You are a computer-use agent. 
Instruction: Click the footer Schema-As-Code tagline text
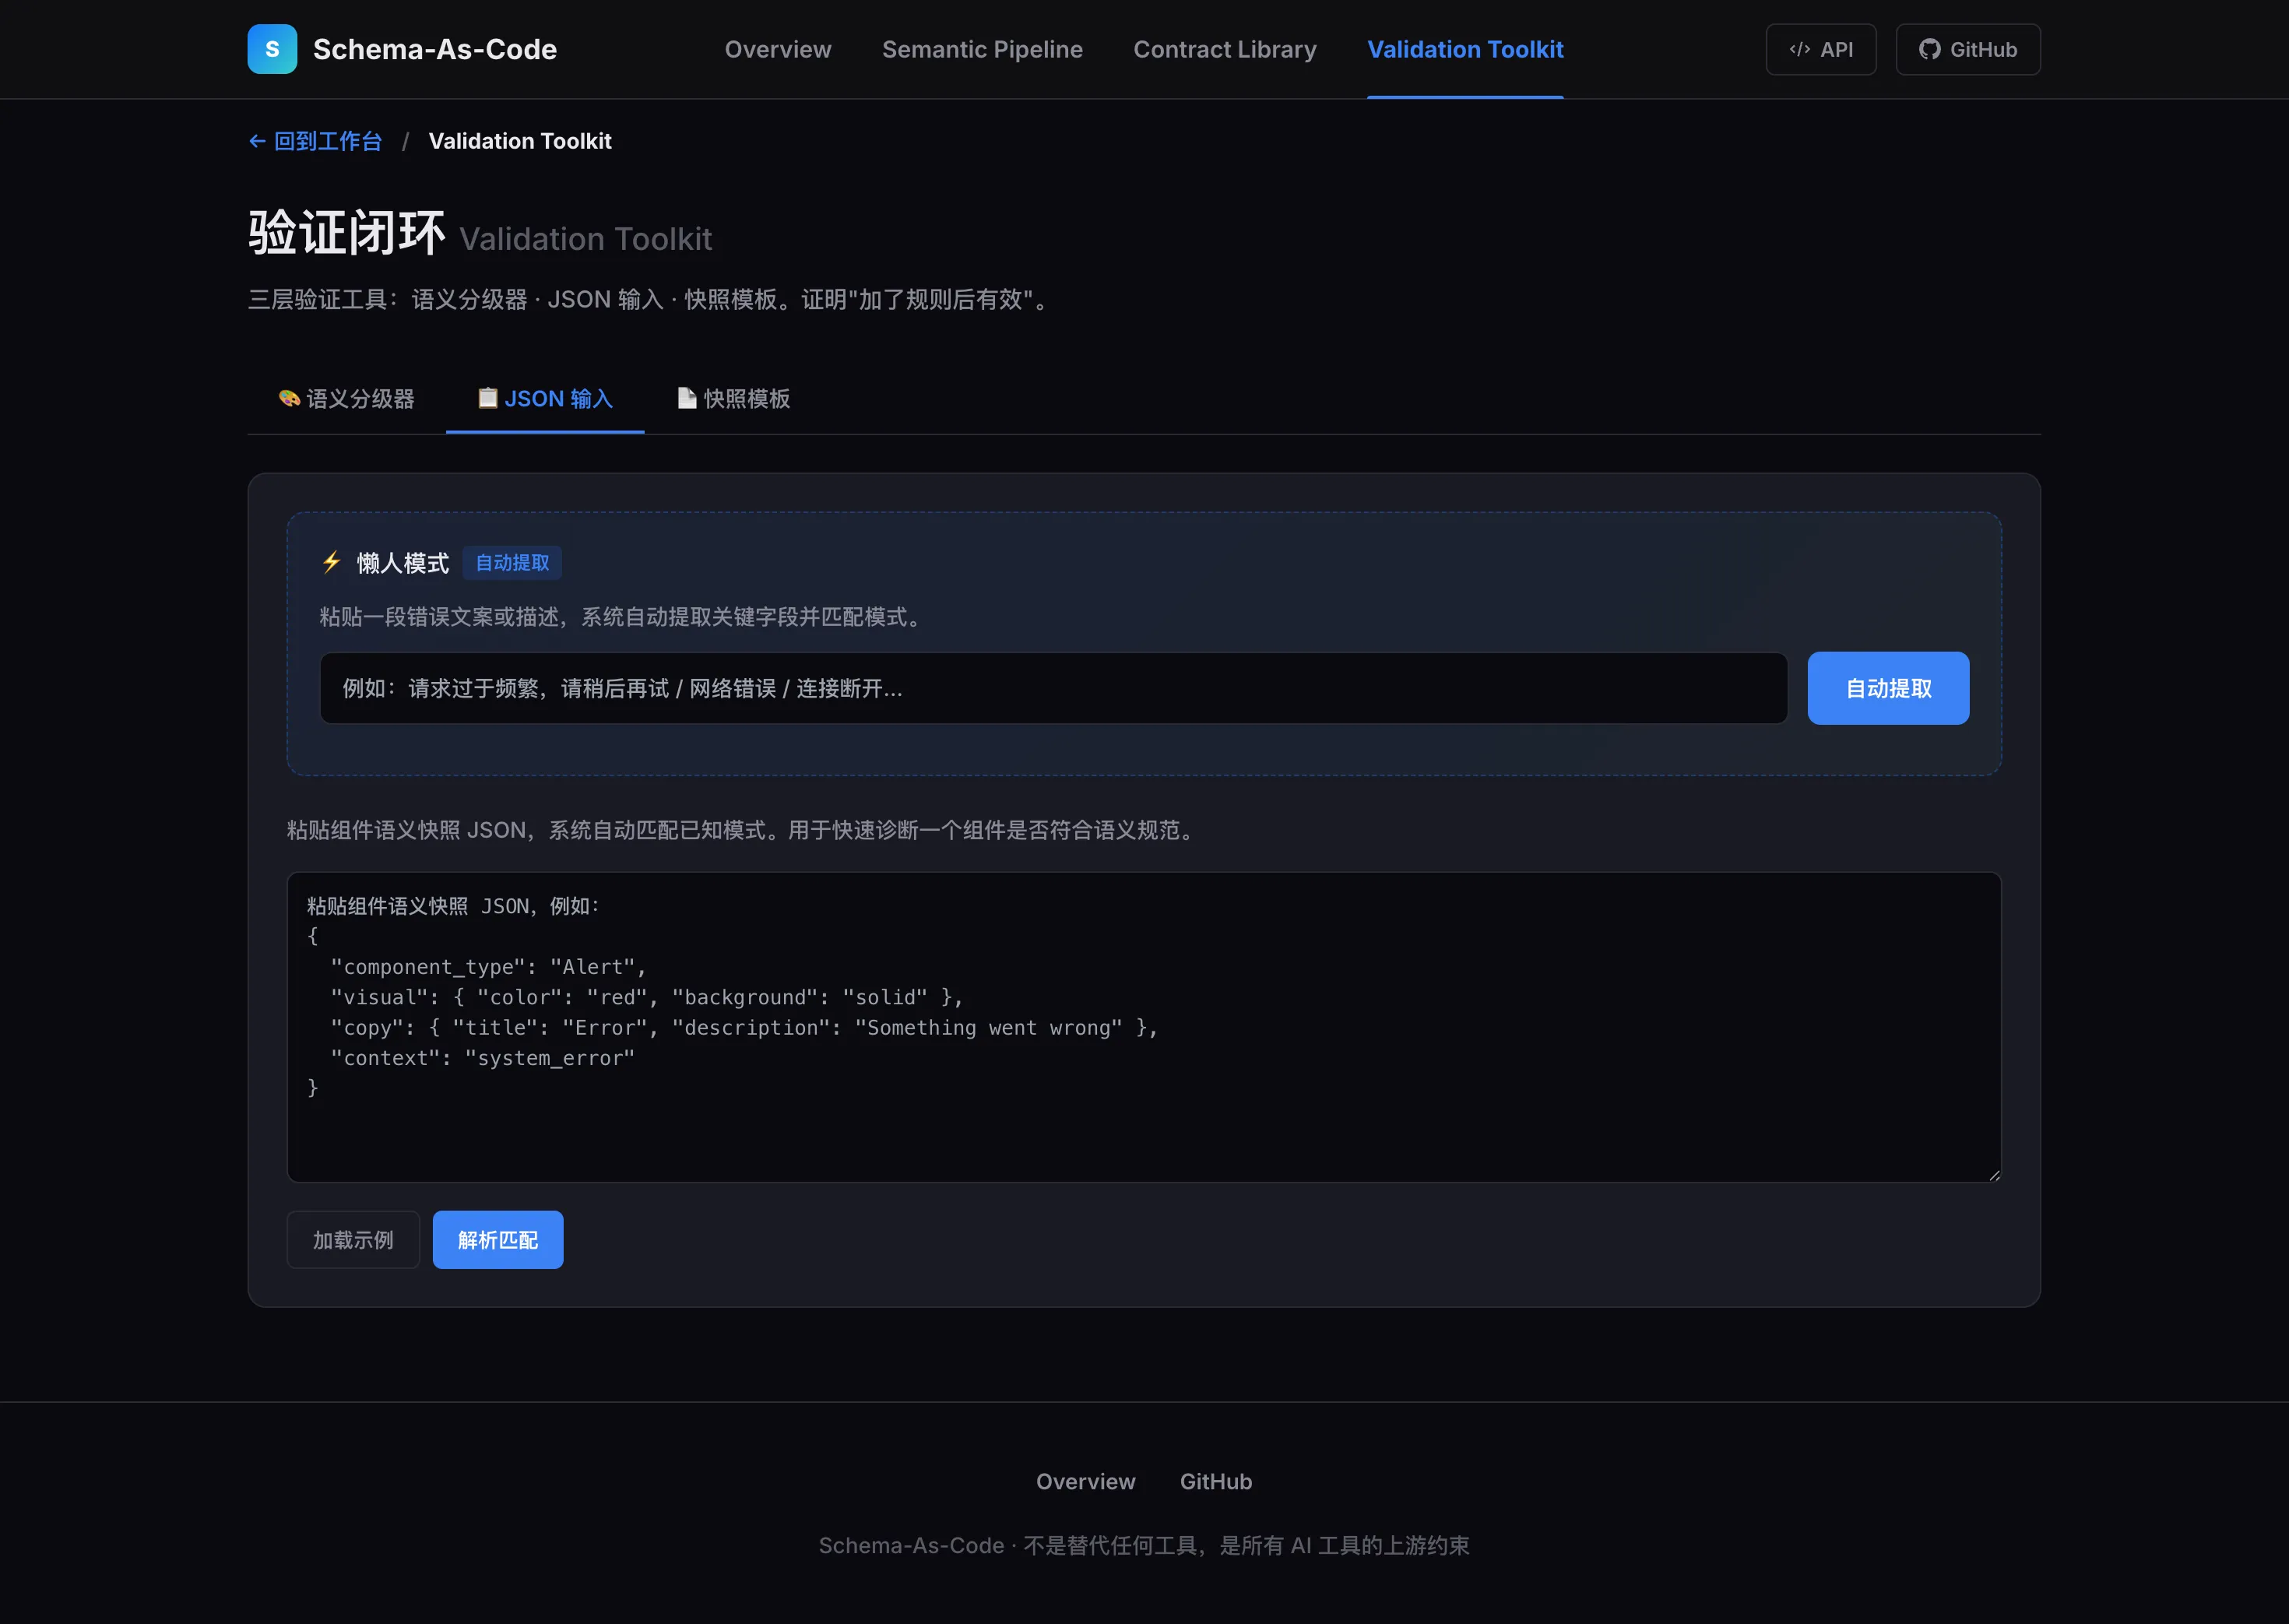1144,1546
